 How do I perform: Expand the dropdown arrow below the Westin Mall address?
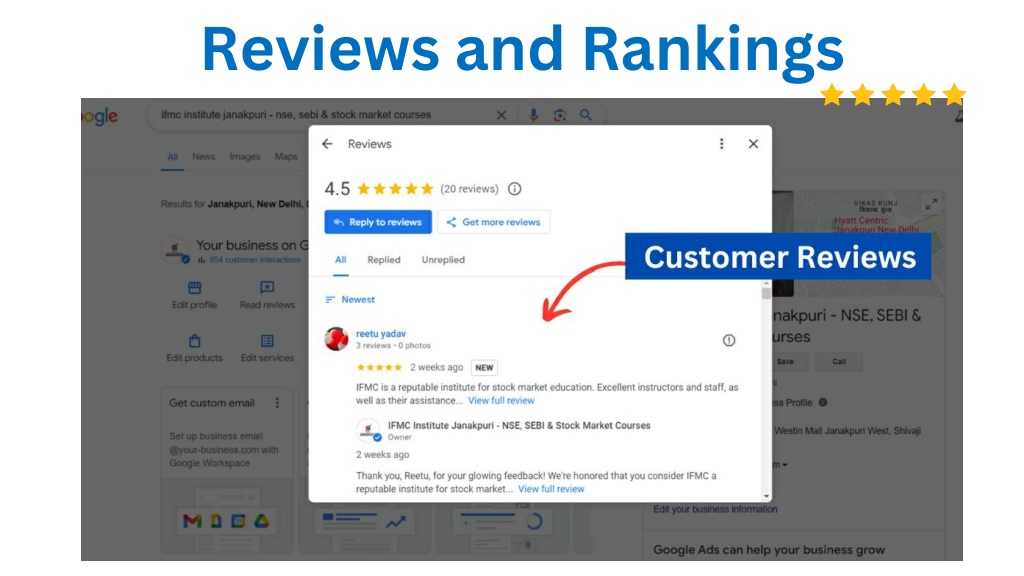coord(784,465)
